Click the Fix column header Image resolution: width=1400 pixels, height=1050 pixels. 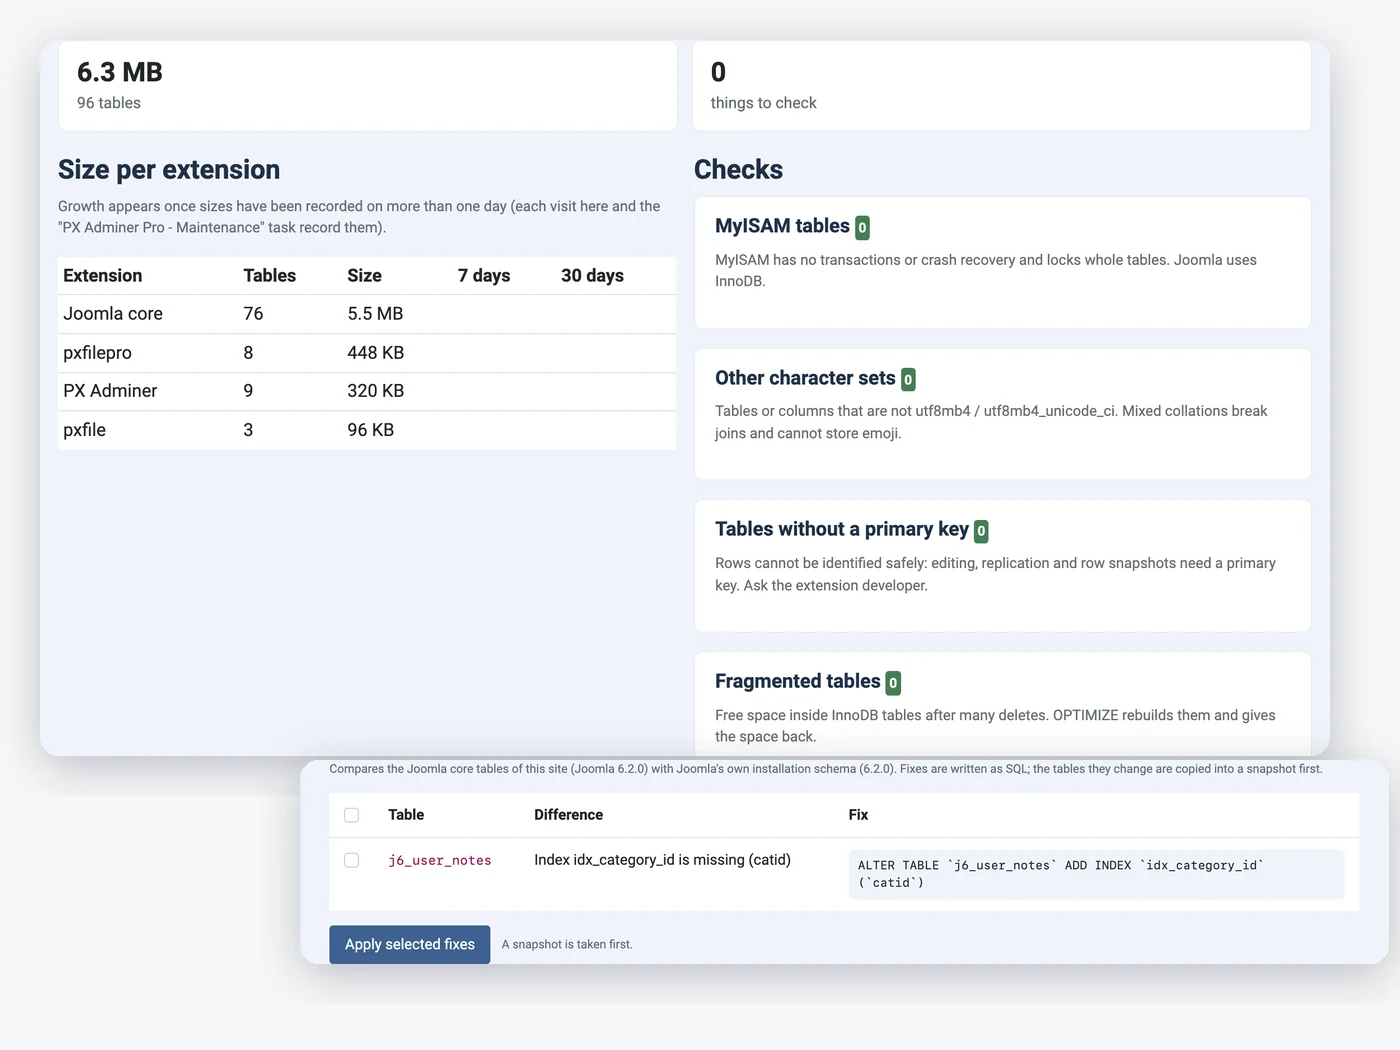click(858, 815)
